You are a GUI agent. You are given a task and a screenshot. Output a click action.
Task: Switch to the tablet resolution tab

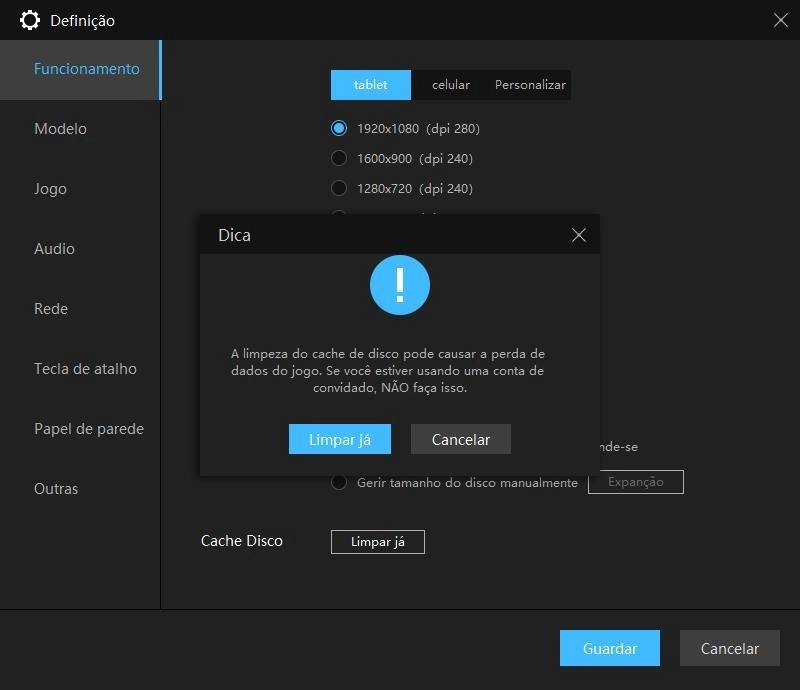370,85
